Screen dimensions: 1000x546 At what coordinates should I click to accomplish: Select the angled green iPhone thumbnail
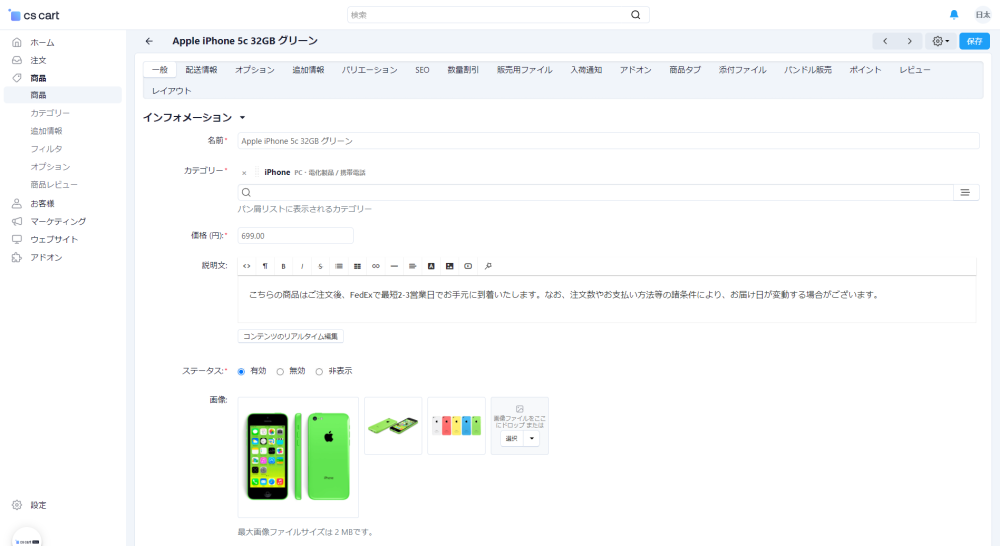tap(393, 425)
